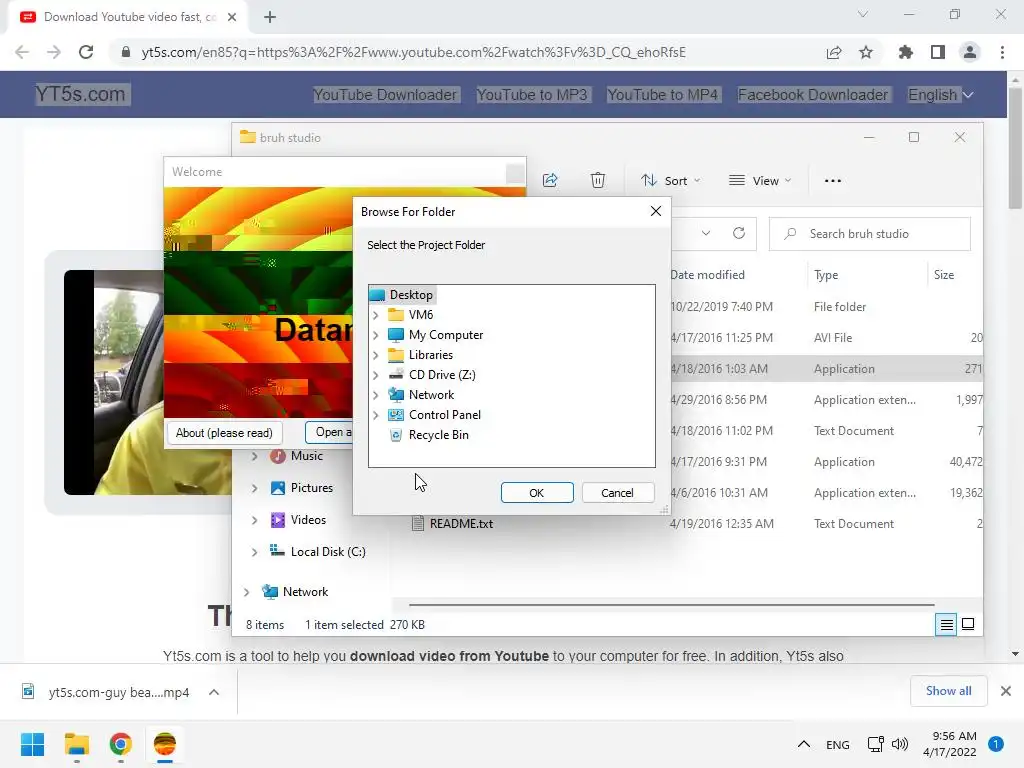Image resolution: width=1024 pixels, height=768 pixels.
Task: Sort by Type column header
Action: (x=826, y=275)
